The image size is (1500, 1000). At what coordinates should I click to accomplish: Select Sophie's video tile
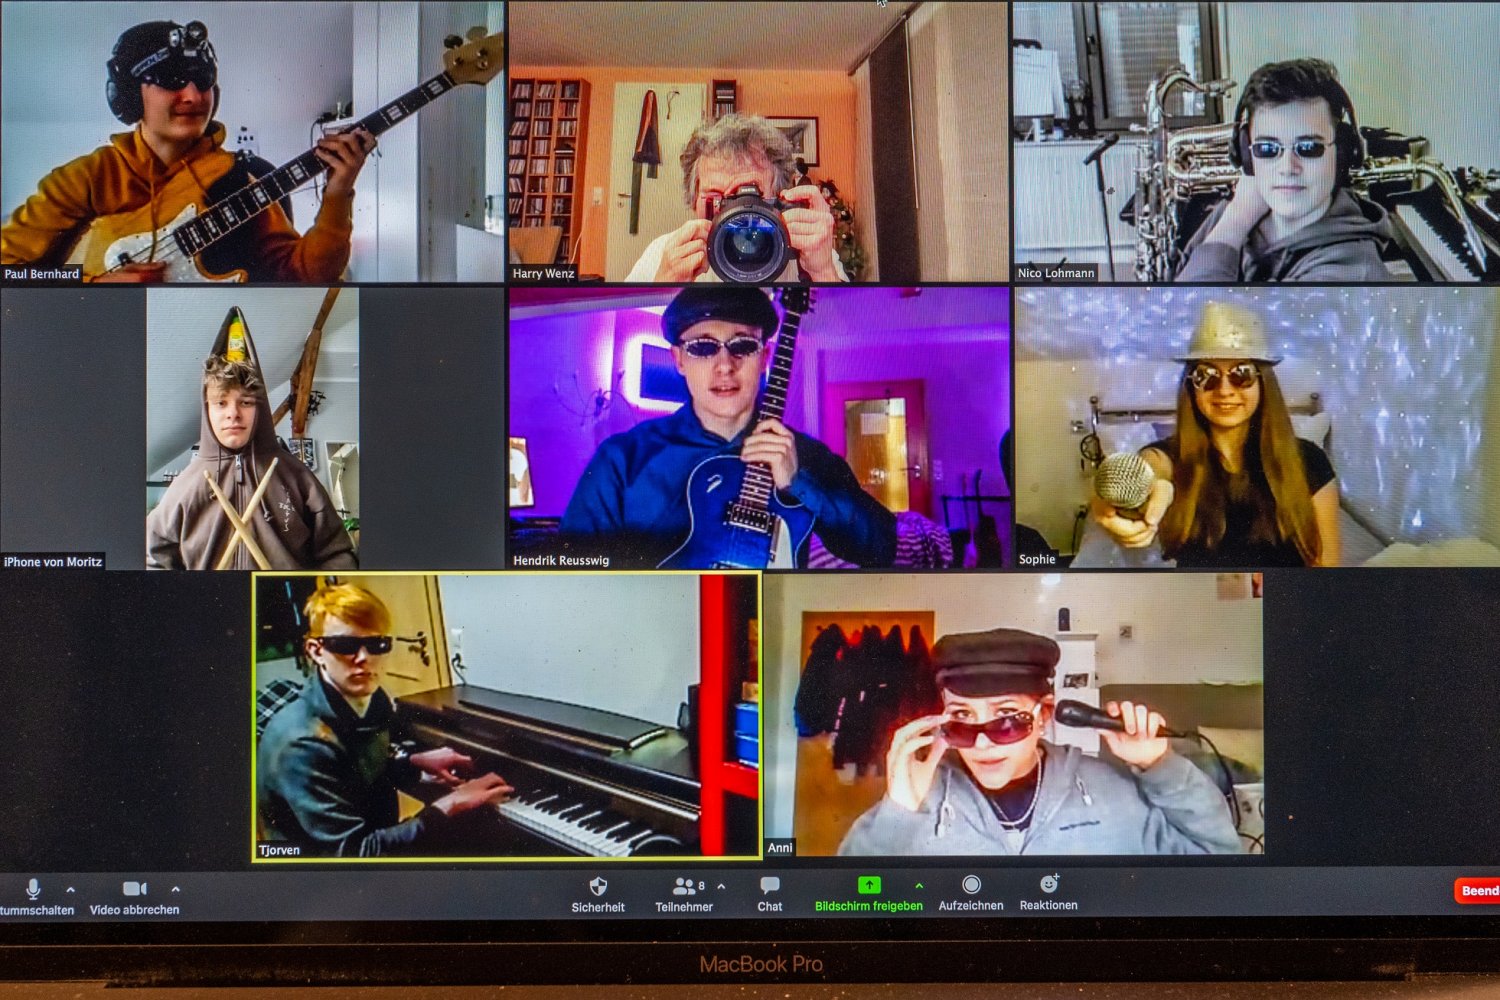click(x=1257, y=427)
